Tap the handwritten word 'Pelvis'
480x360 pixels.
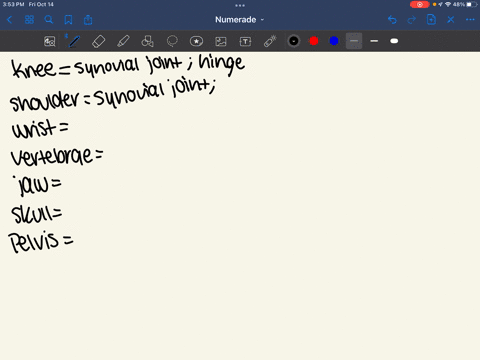coord(34,241)
